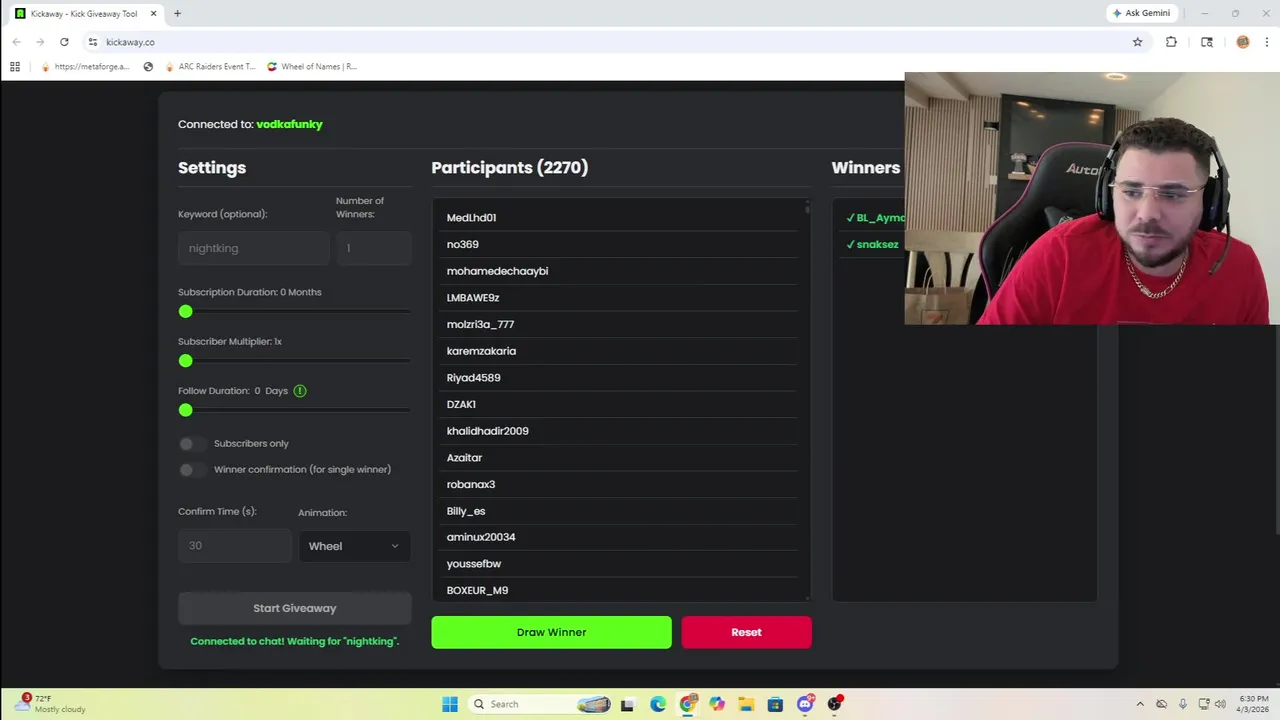Open new browser tab
The height and width of the screenshot is (720, 1280).
(x=177, y=14)
